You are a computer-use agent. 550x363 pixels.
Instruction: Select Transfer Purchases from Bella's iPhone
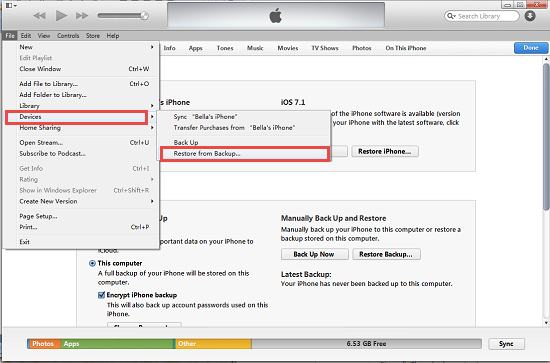[x=244, y=128]
